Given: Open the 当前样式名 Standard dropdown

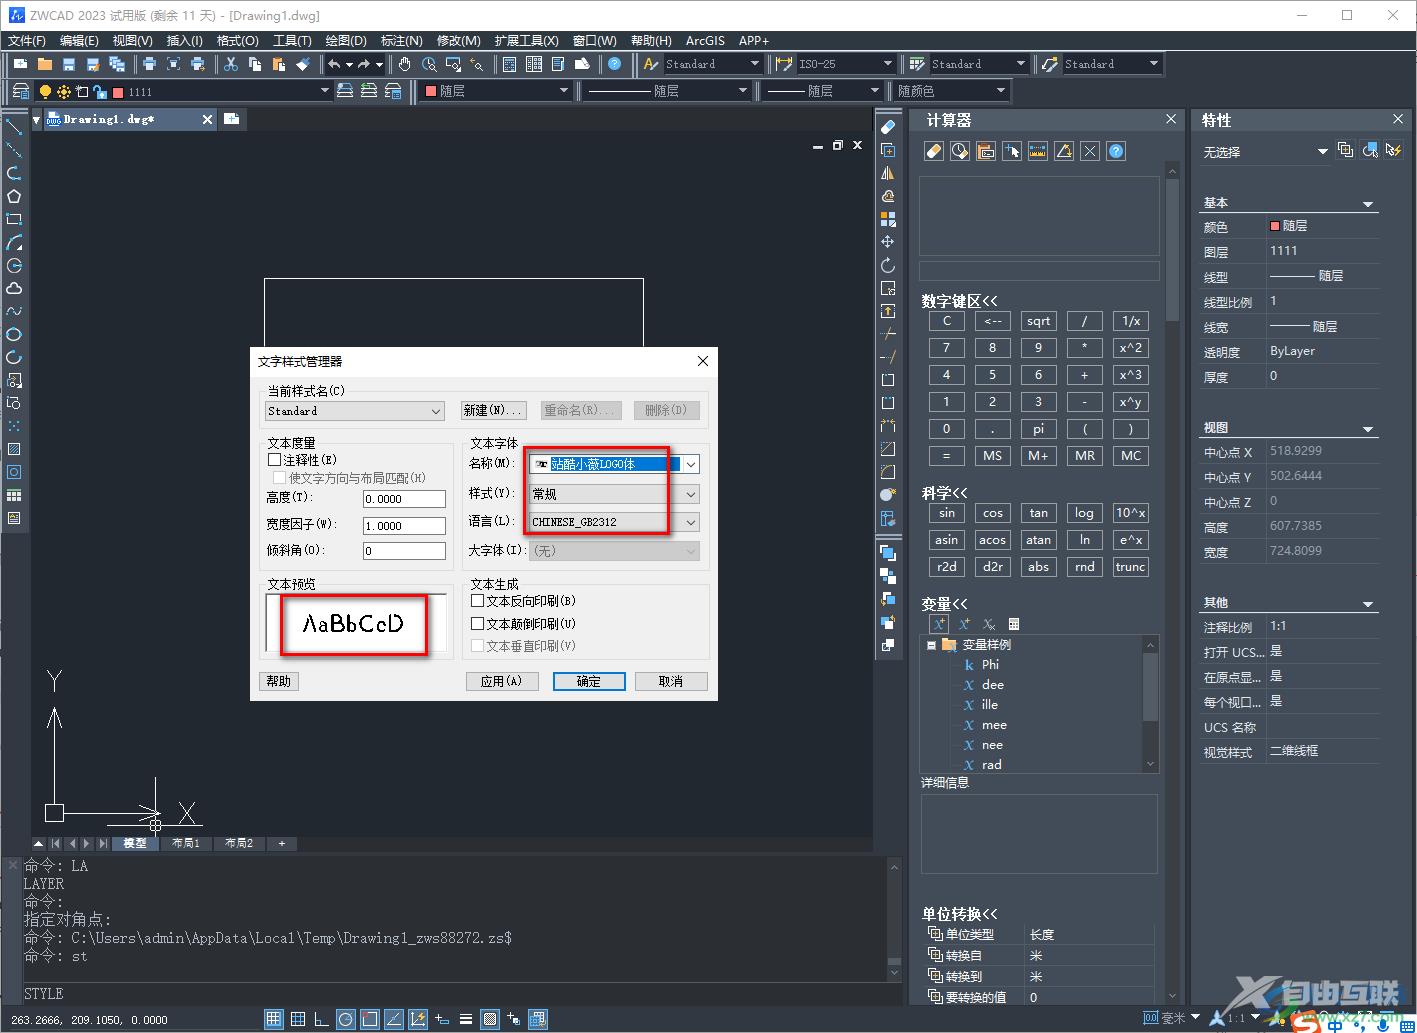Looking at the screenshot, I should click(x=355, y=411).
